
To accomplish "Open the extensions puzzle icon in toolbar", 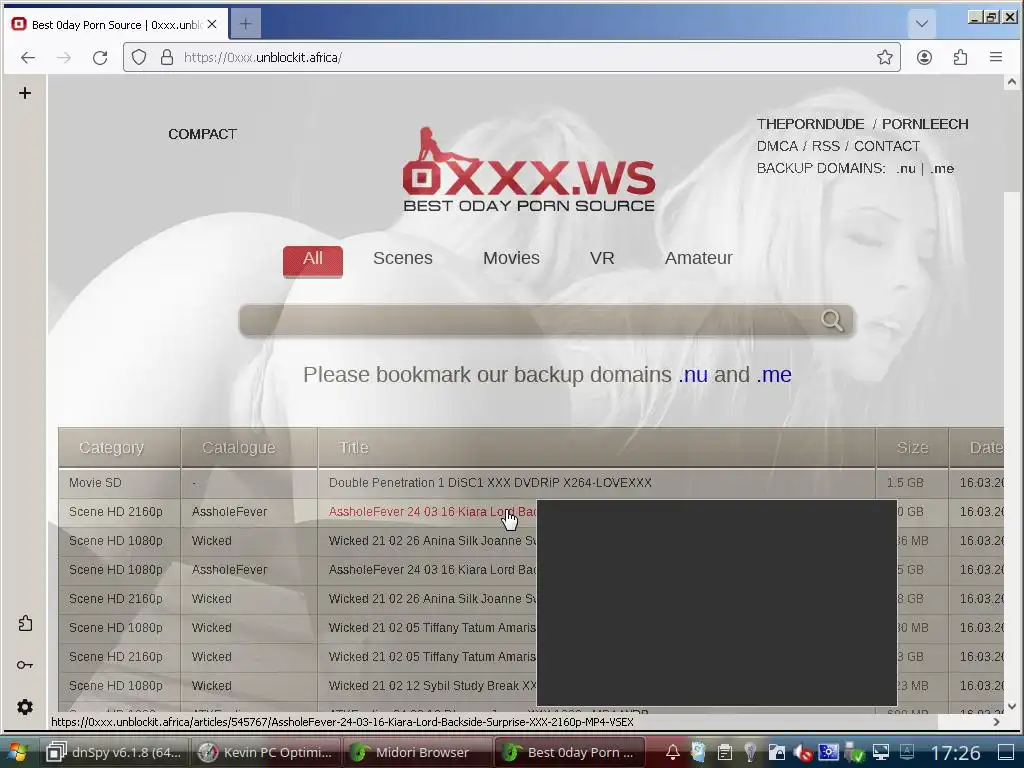I will [960, 57].
